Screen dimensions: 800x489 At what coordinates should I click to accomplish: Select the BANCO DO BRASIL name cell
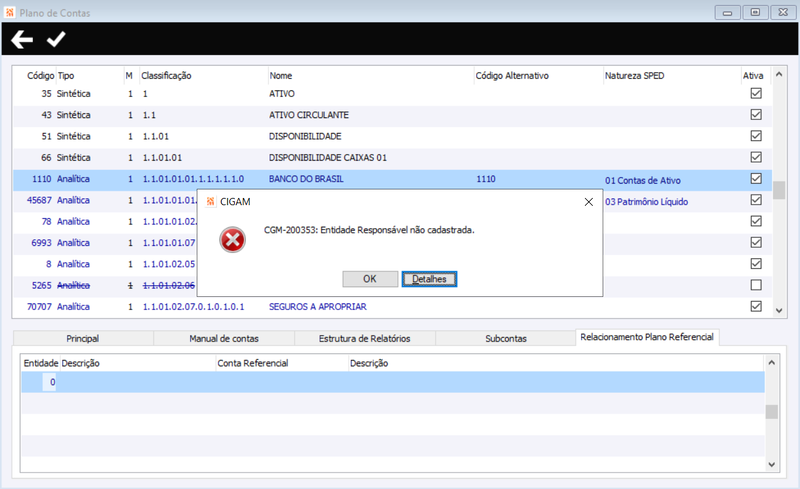pyautogui.click(x=306, y=179)
